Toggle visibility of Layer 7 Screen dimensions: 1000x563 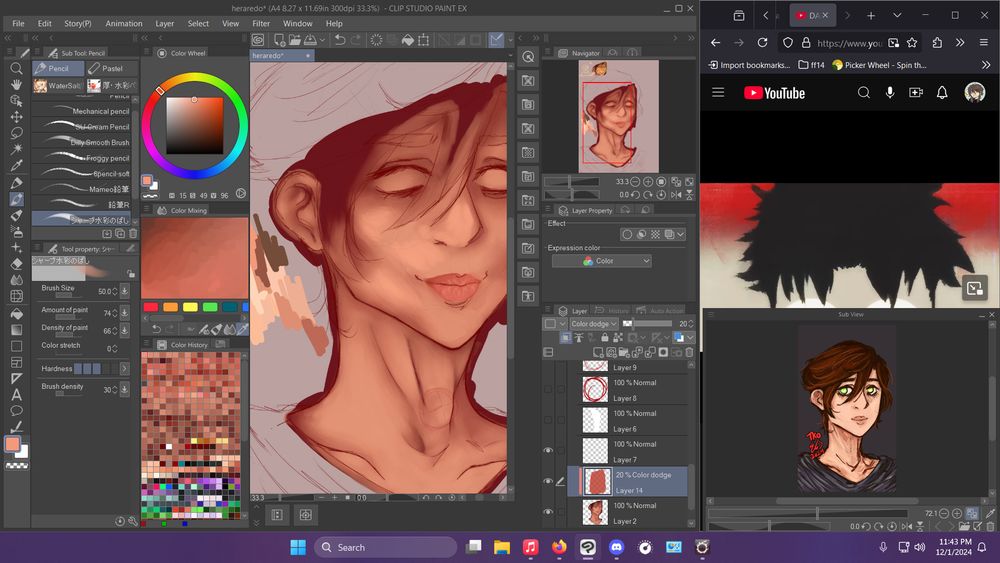548,451
